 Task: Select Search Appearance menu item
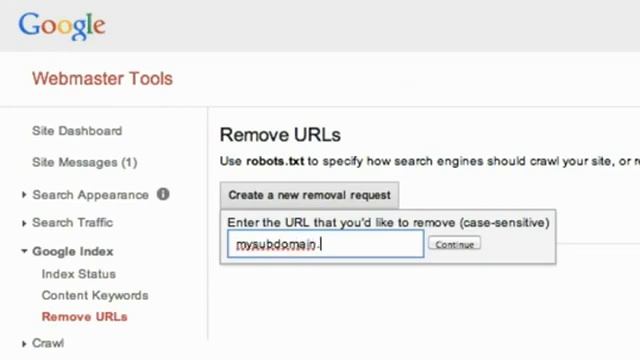pyautogui.click(x=90, y=195)
